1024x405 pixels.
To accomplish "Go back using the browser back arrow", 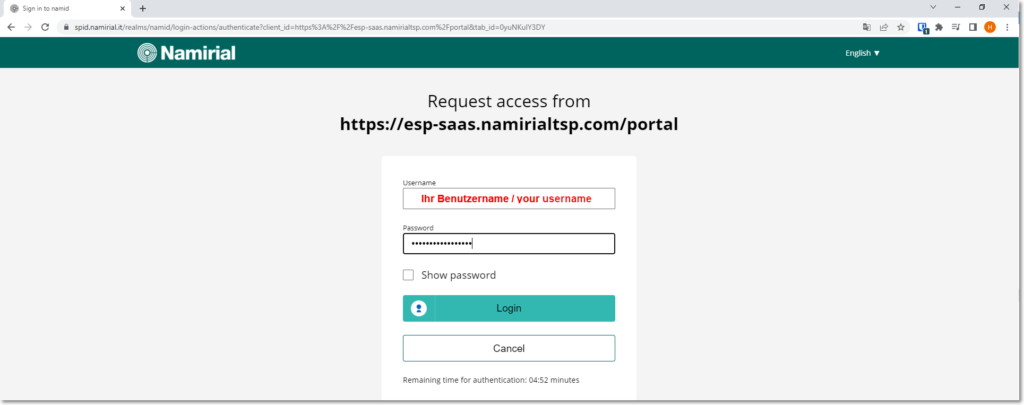I will coord(11,27).
